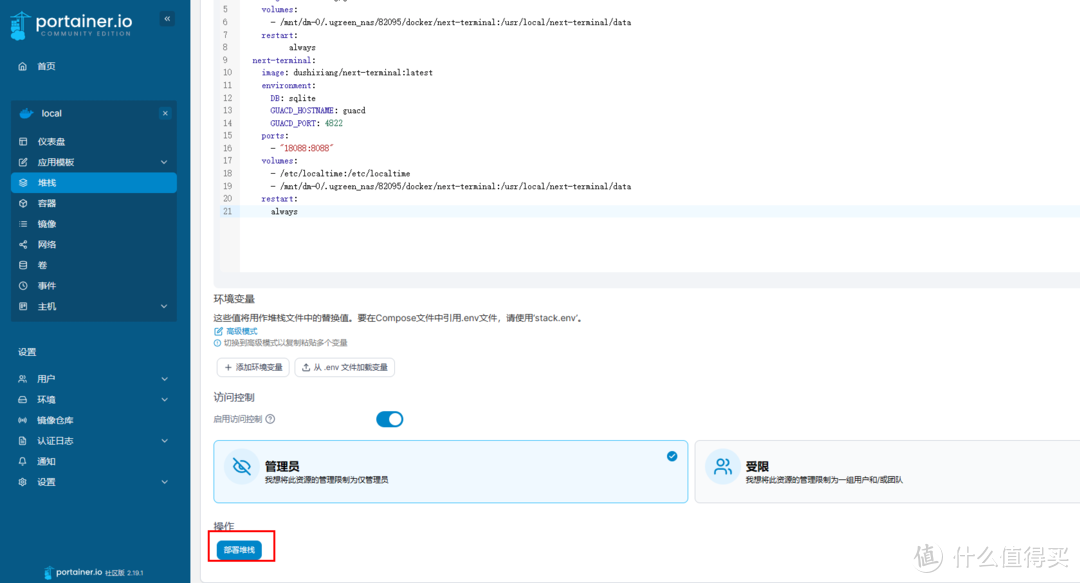Click the 访问控制 section heading

pyautogui.click(x=234, y=398)
